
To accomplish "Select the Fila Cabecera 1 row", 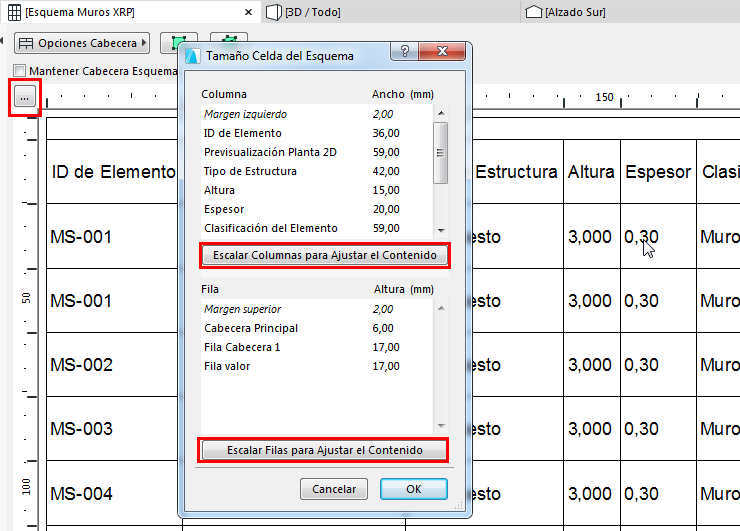I will 317,347.
